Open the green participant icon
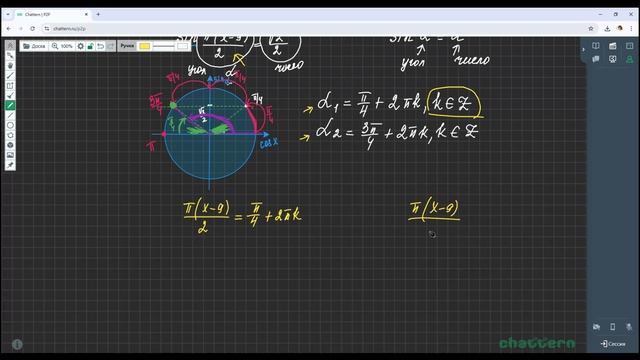 coord(630,59)
